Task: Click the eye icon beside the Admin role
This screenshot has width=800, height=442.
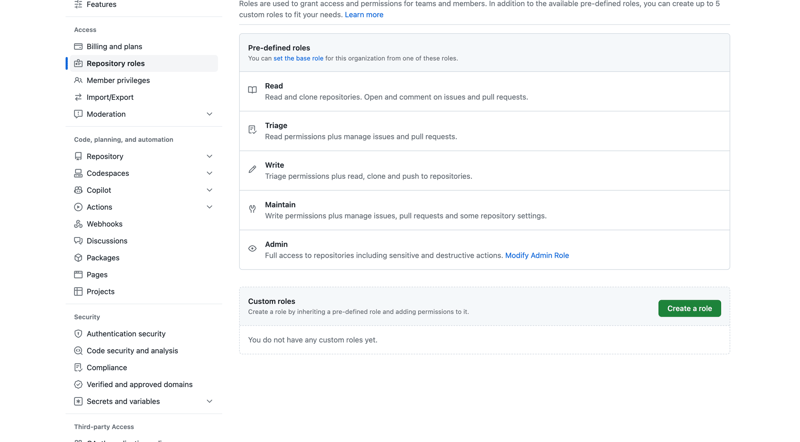Action: (x=252, y=249)
